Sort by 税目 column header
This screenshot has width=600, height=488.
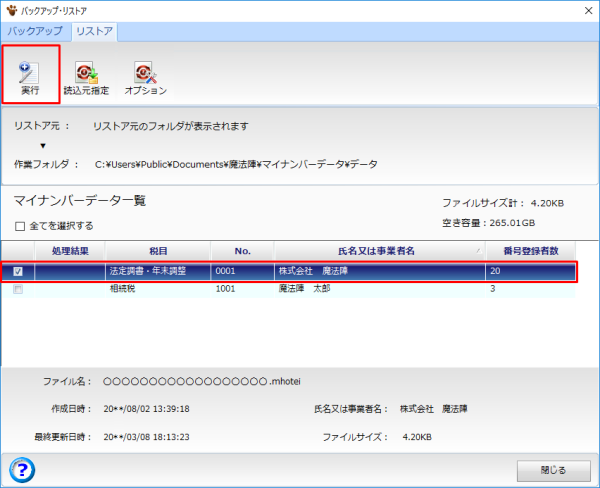click(157, 251)
